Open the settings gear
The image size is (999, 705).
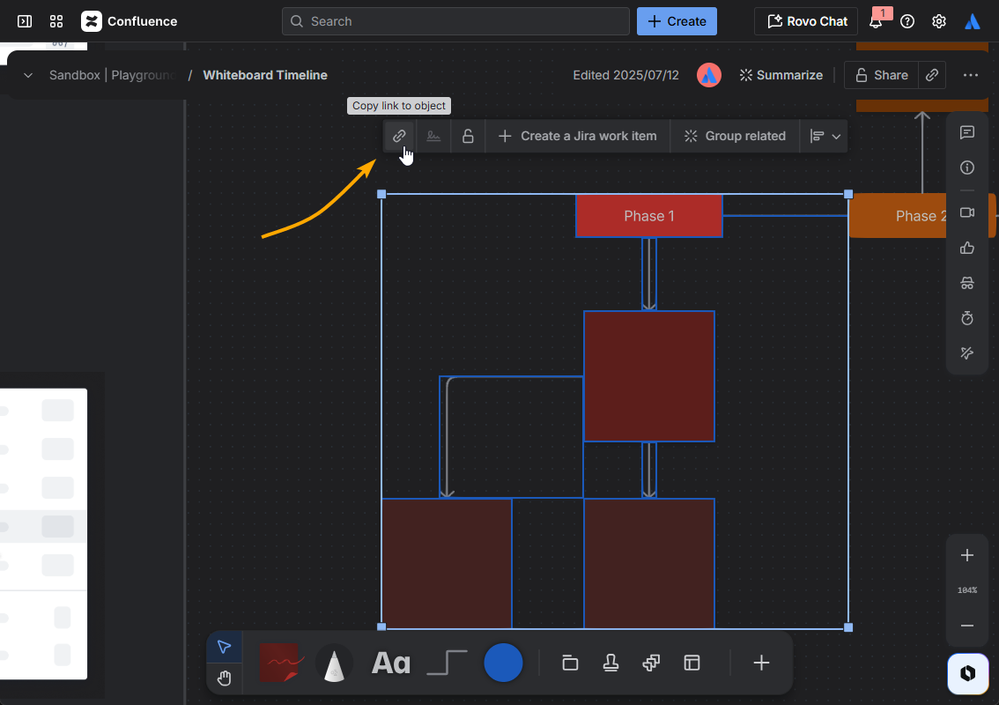coord(938,22)
